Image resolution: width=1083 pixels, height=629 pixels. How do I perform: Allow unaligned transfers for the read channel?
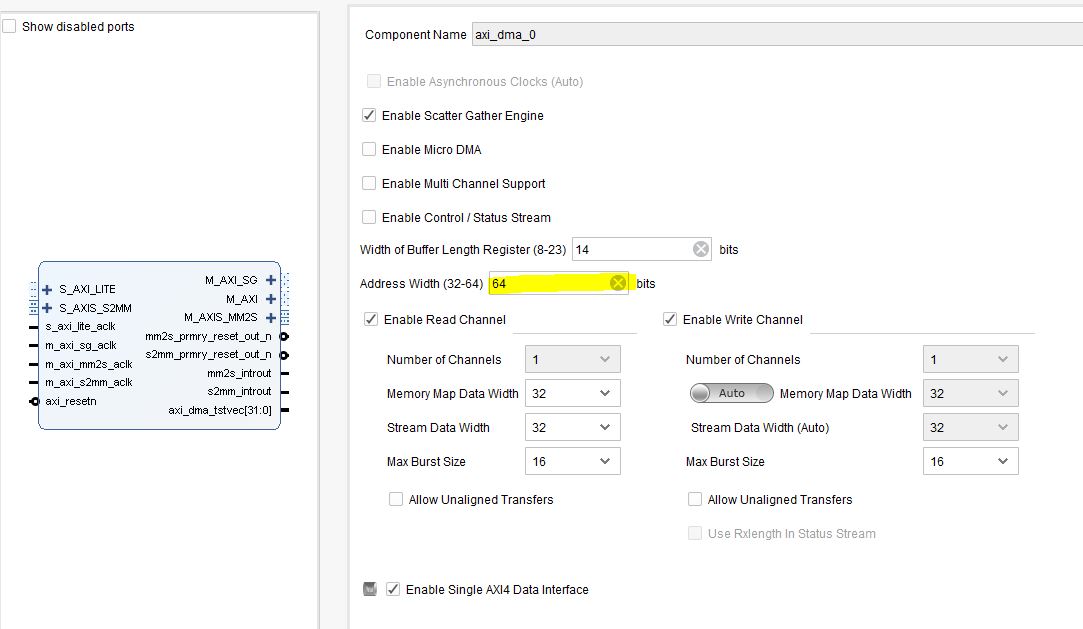(396, 499)
